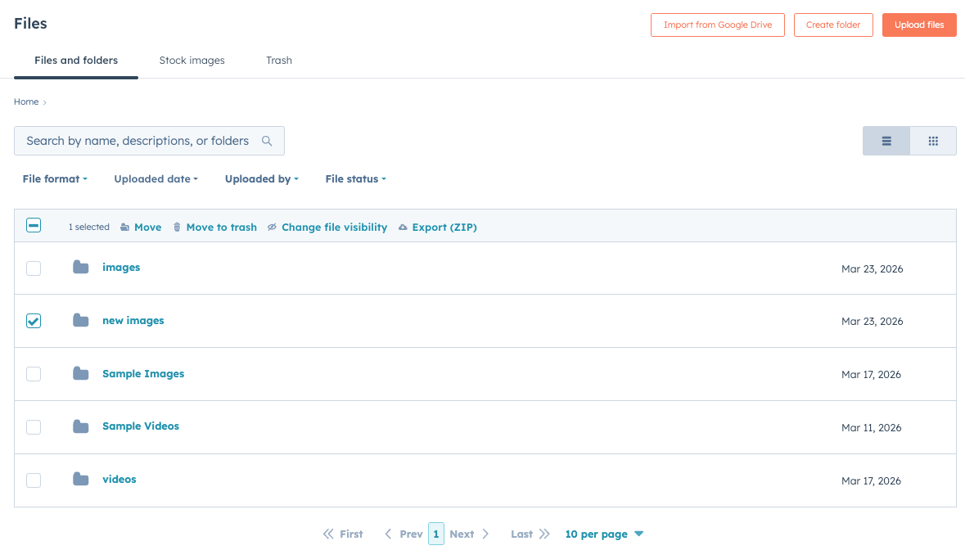965x550 pixels.
Task: Click Mar 23, 2026 date in images row
Action: tap(872, 269)
